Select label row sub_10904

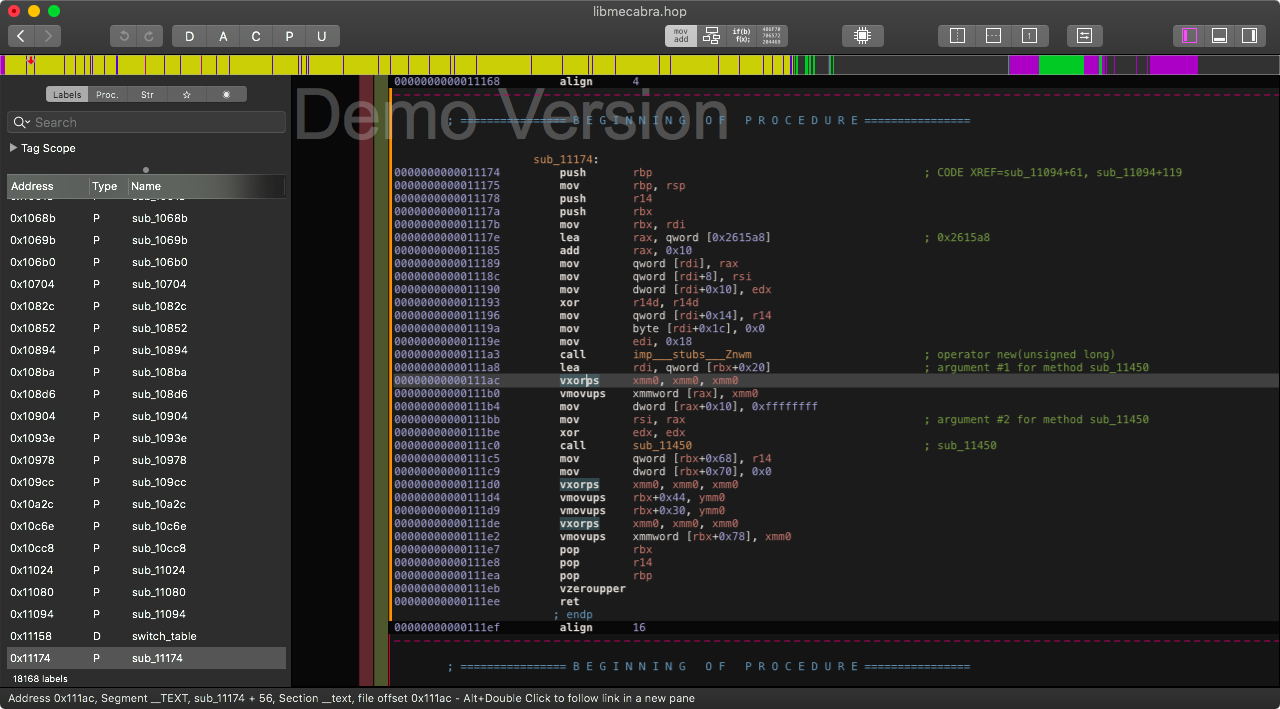(x=146, y=416)
